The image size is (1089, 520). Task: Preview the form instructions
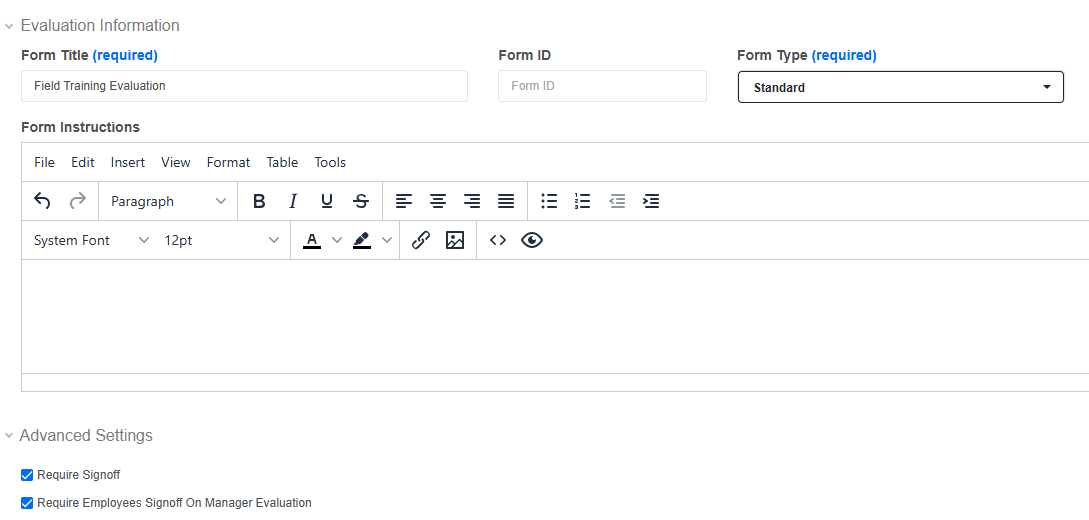(532, 240)
